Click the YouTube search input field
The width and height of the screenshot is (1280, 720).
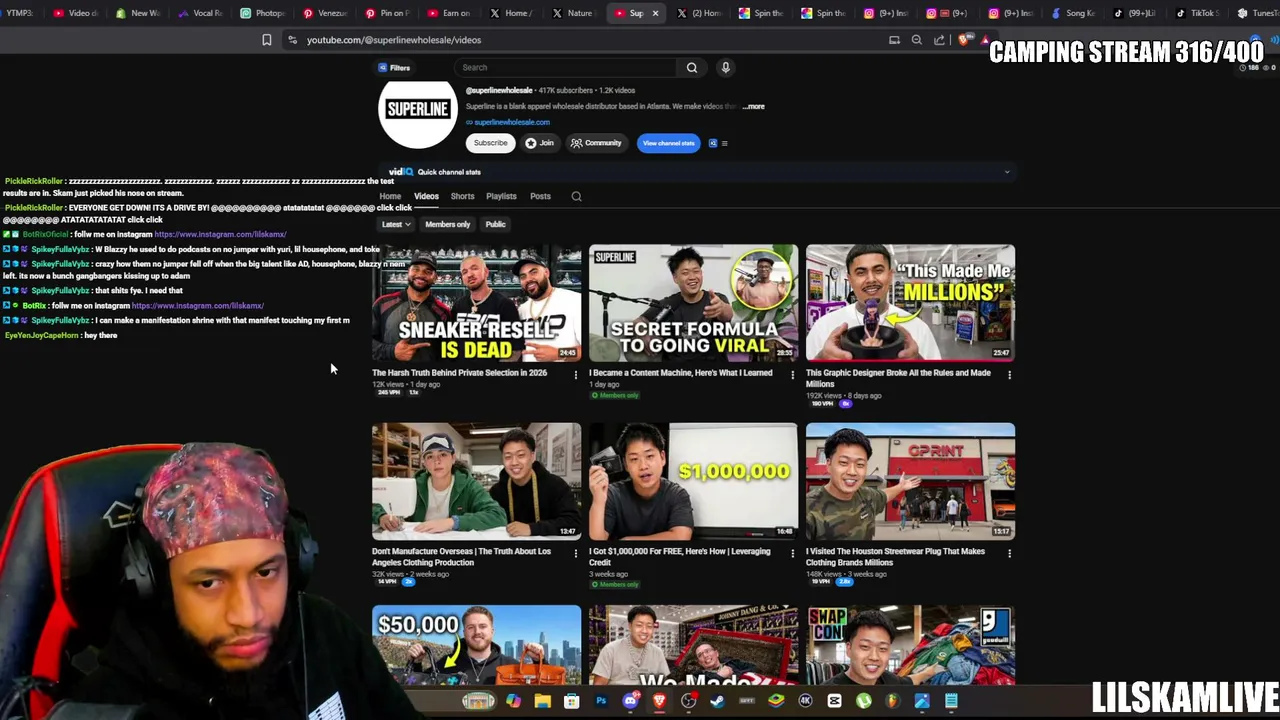point(565,68)
